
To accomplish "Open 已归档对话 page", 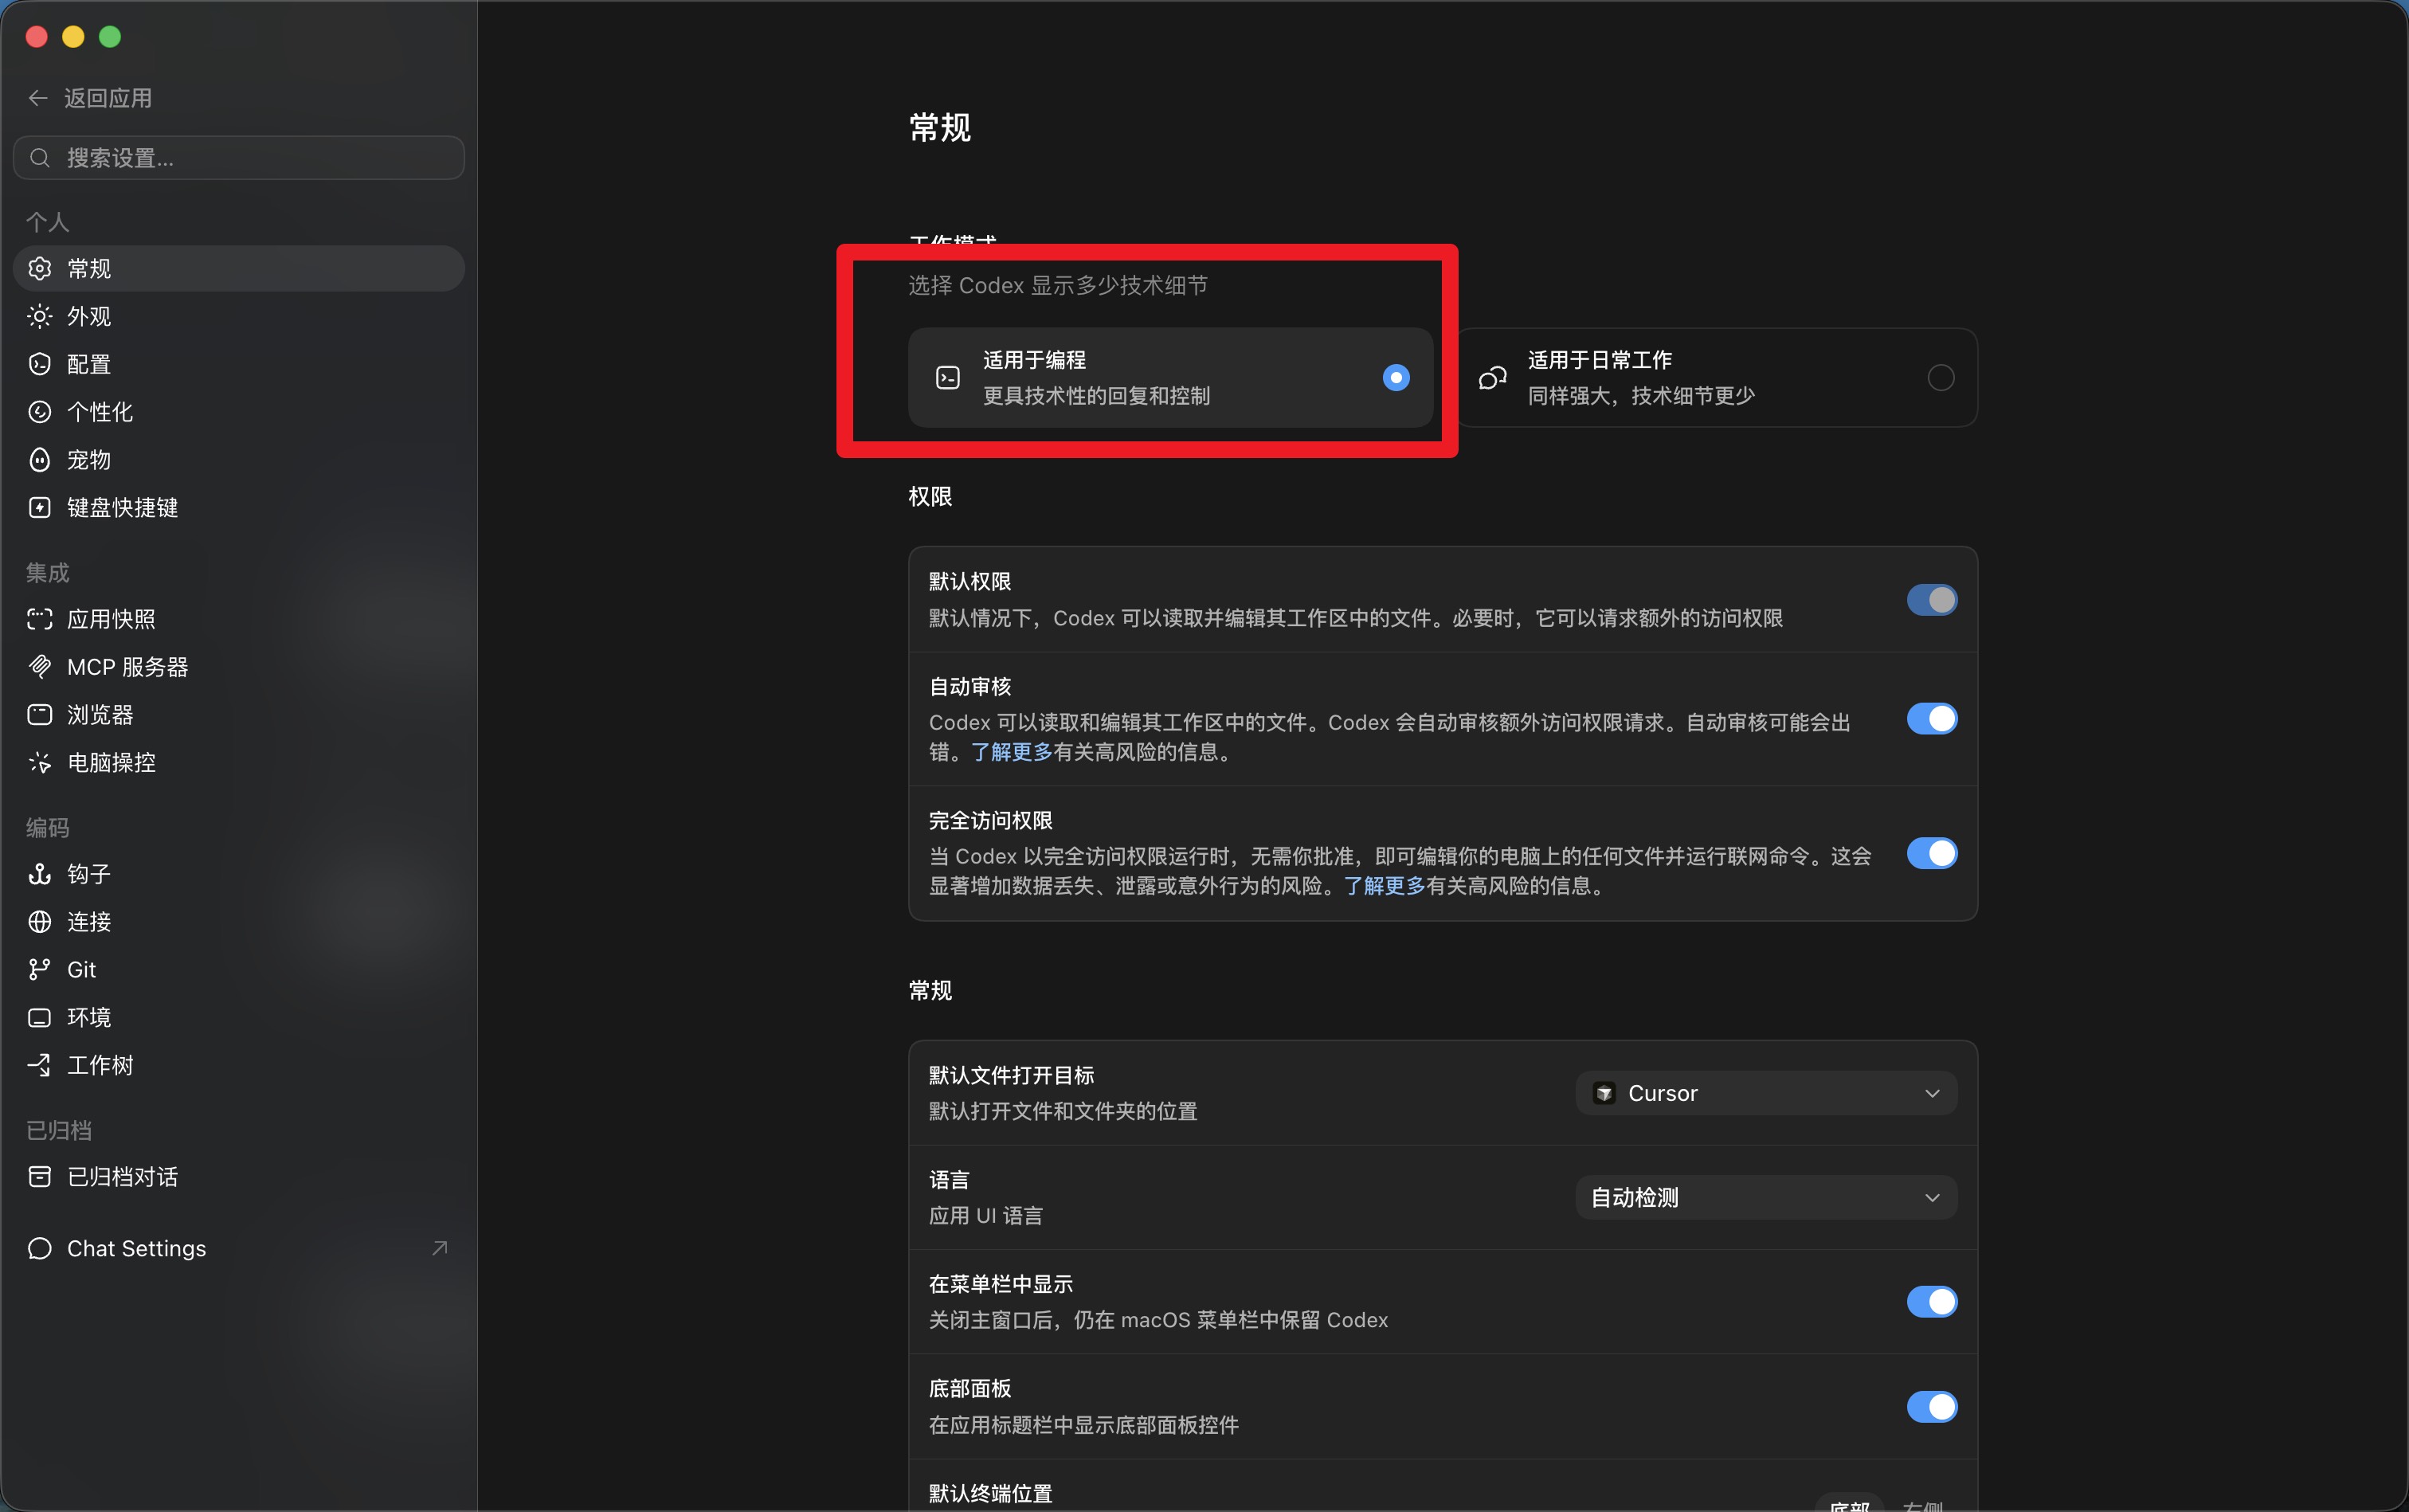I will click(x=239, y=1177).
